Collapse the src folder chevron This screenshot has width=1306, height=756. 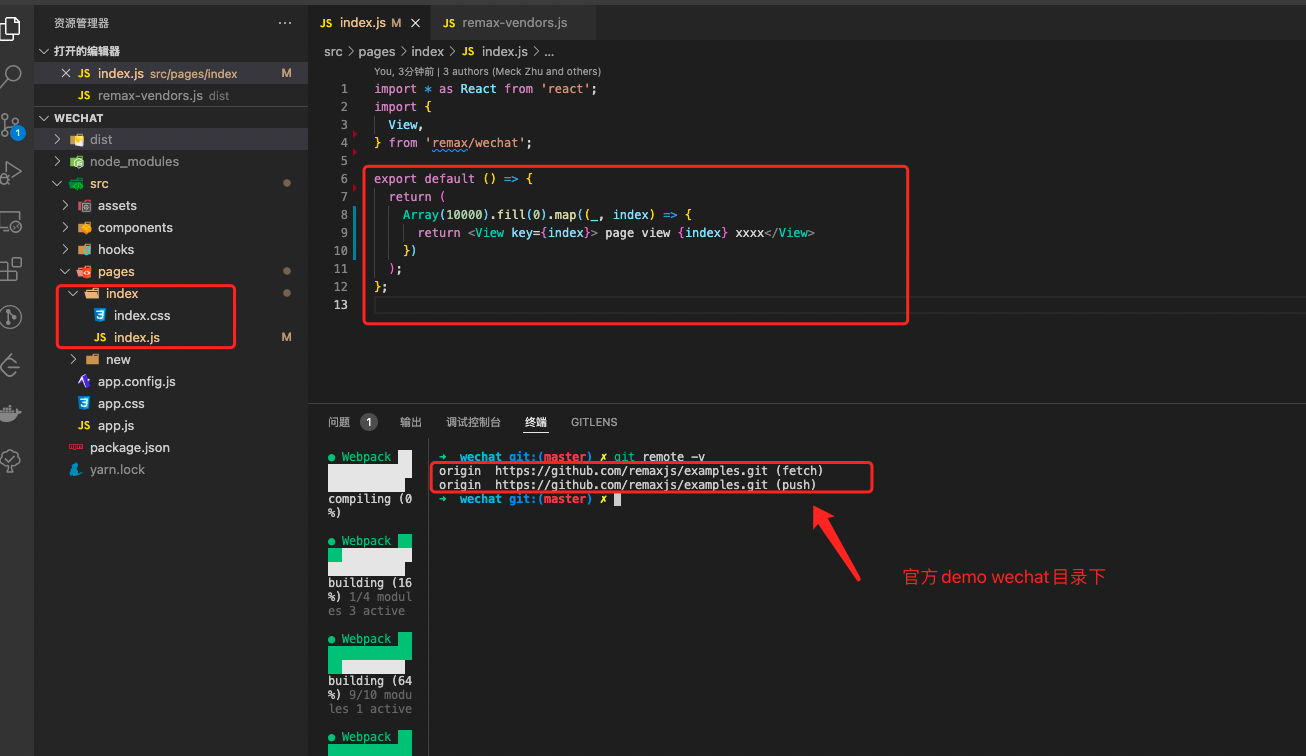[x=58, y=183]
